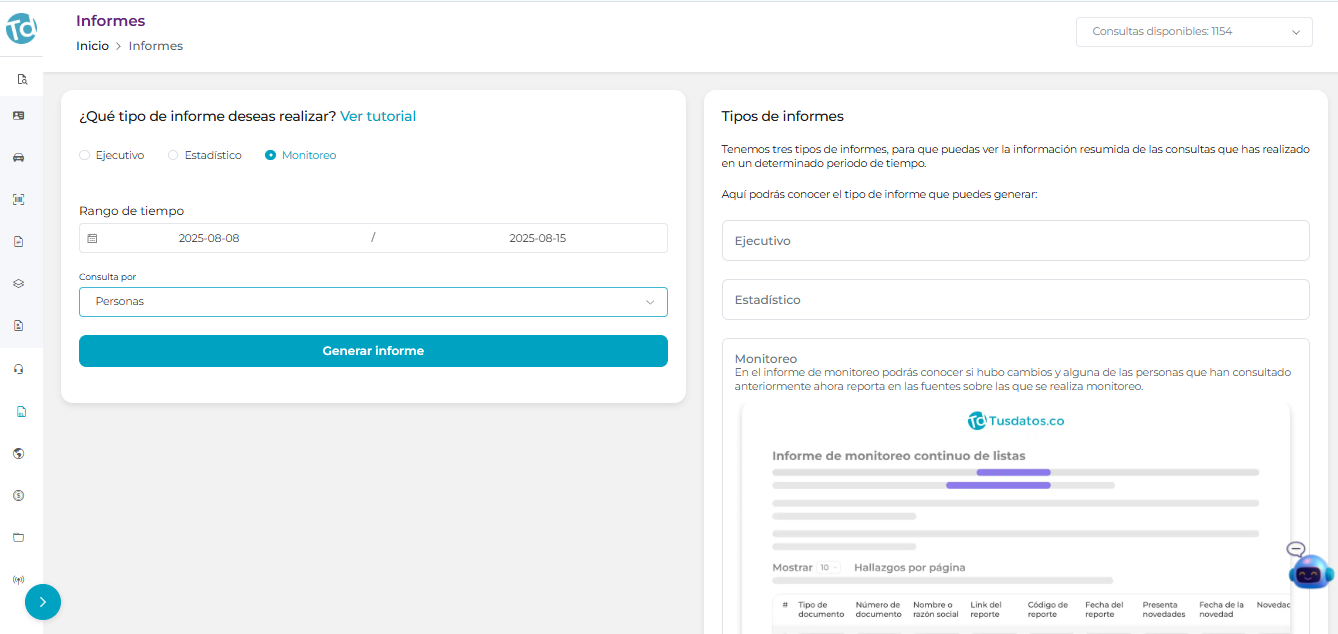Image resolution: width=1338 pixels, height=634 pixels.
Task: Click the Generar informe button
Action: click(x=373, y=351)
